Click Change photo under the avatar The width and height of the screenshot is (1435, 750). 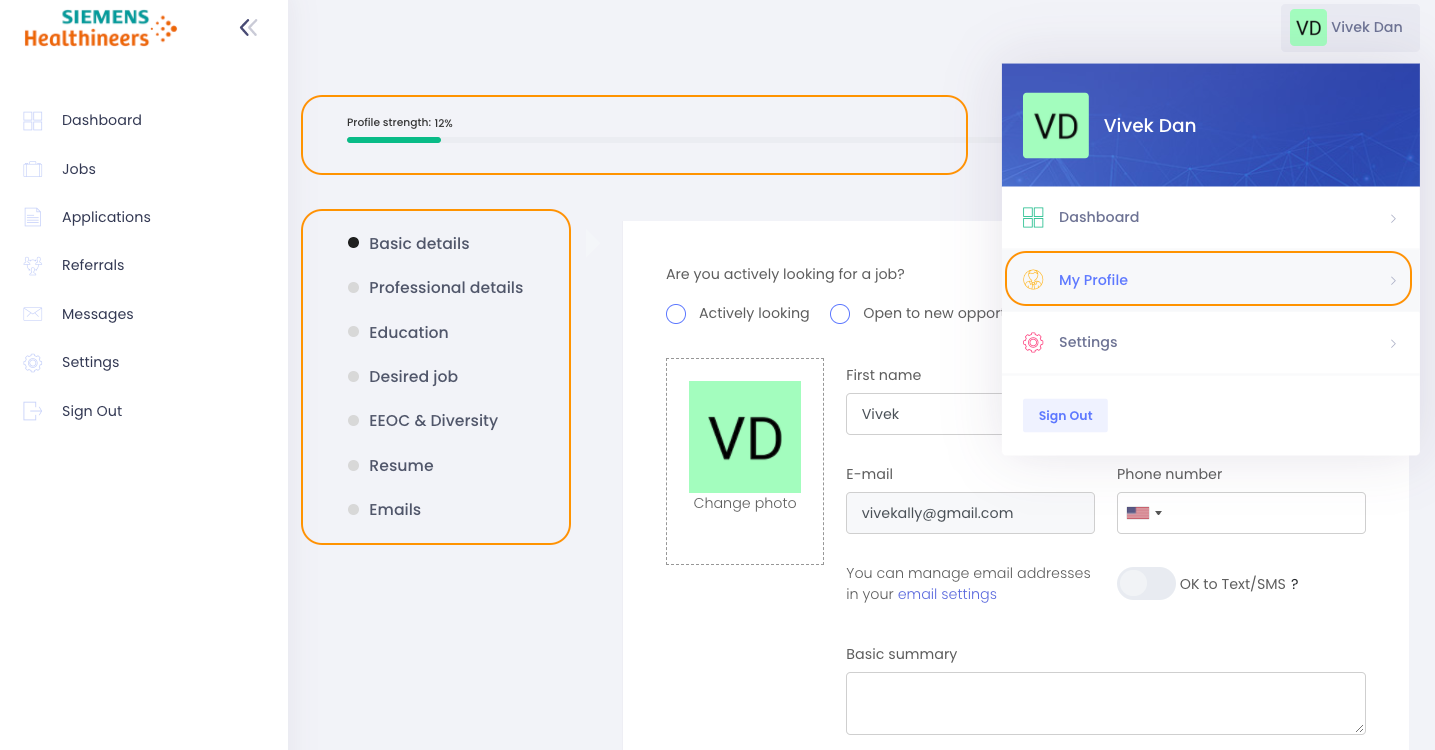745,503
